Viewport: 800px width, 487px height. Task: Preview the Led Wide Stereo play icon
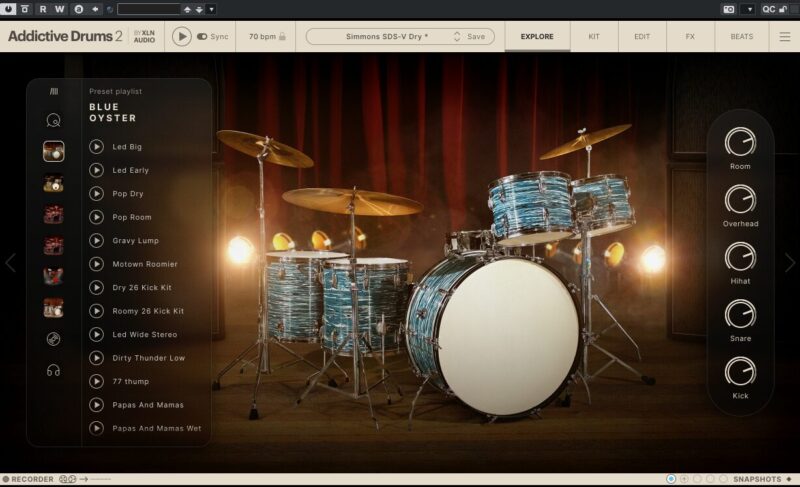[x=96, y=335]
